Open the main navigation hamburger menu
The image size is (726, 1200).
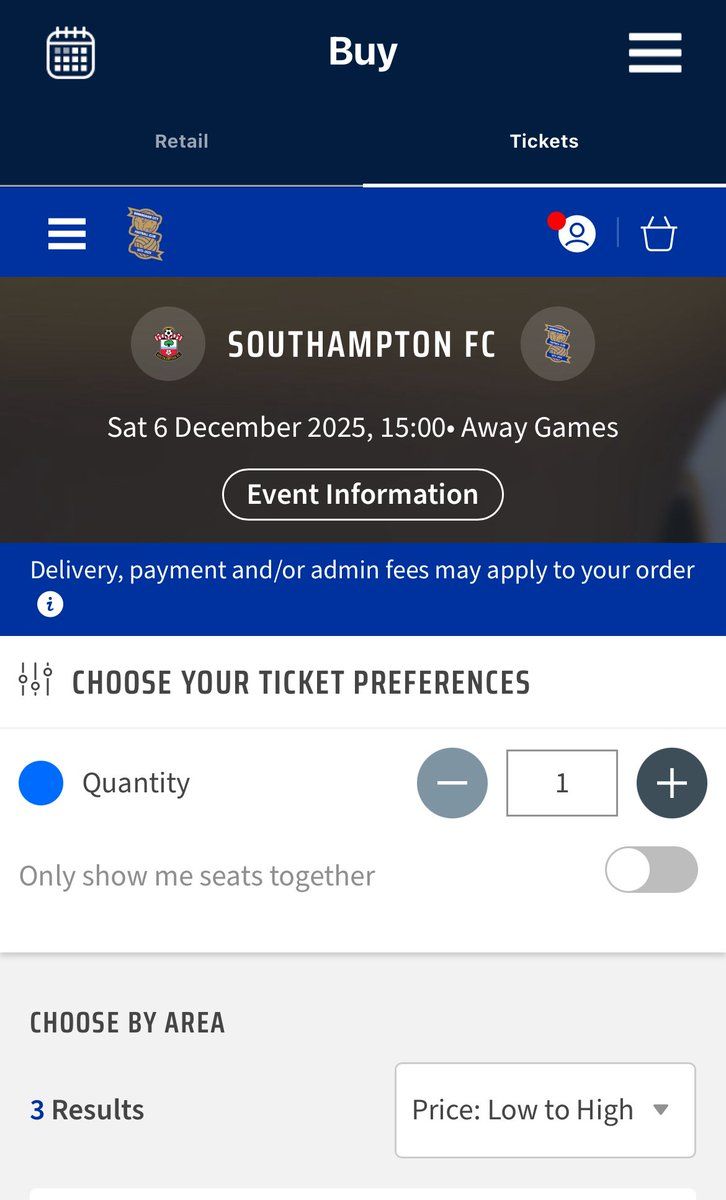(655, 52)
